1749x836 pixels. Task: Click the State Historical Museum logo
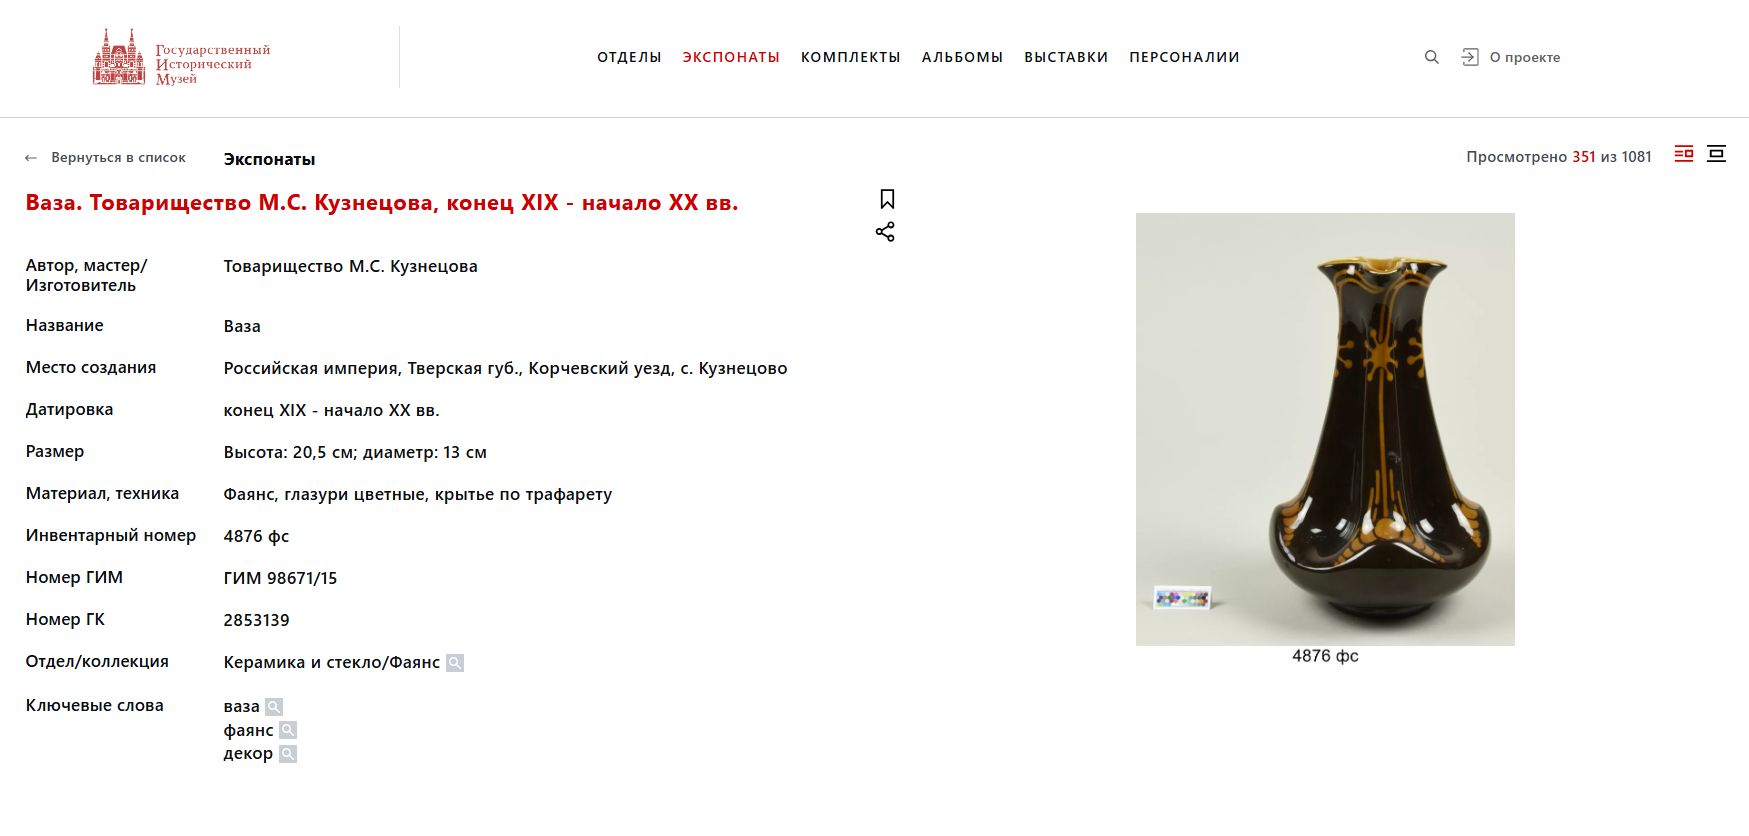point(181,57)
